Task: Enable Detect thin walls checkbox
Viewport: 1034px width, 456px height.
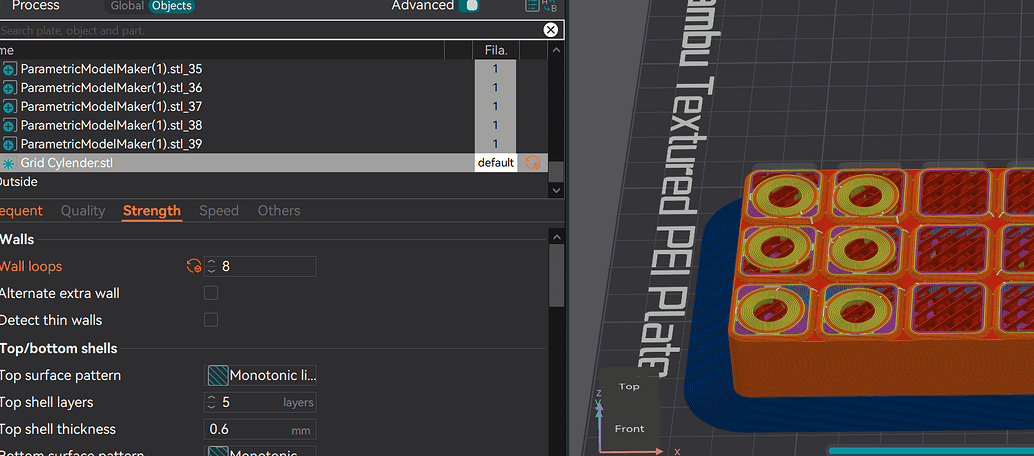Action: pyautogui.click(x=211, y=320)
